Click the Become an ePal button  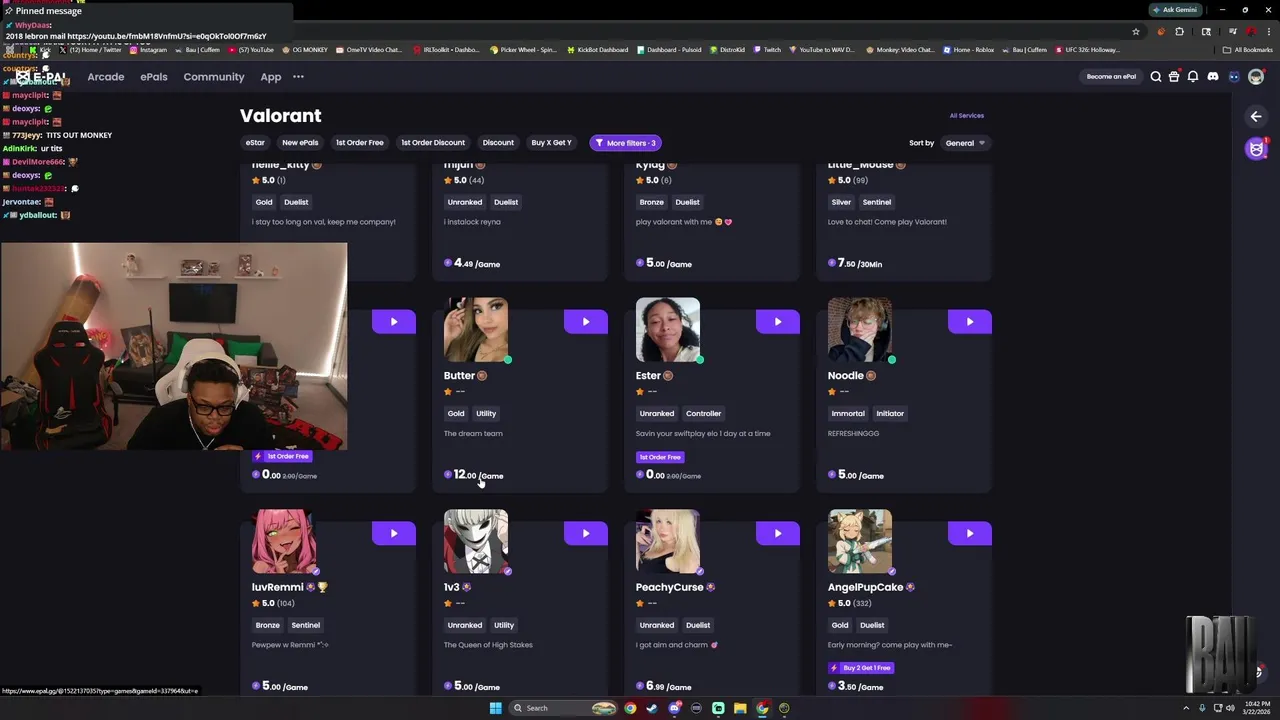click(x=1112, y=77)
